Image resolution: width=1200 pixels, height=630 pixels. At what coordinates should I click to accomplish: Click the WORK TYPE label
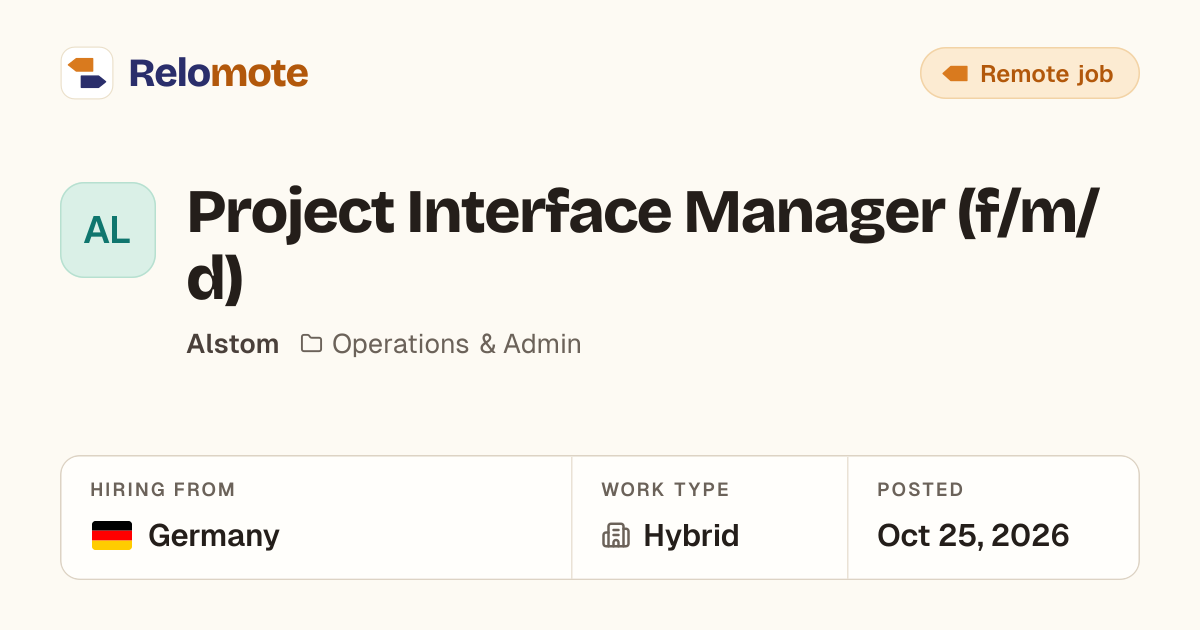pyautogui.click(x=665, y=490)
